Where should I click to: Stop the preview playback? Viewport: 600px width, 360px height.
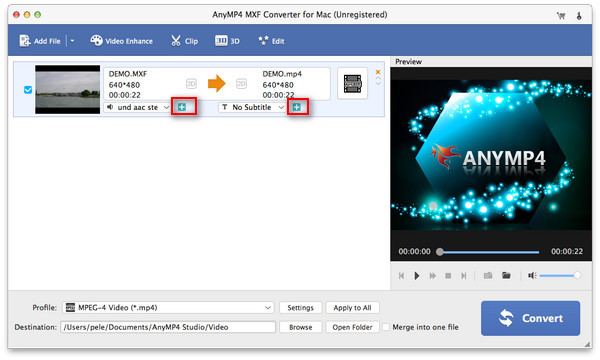448,276
